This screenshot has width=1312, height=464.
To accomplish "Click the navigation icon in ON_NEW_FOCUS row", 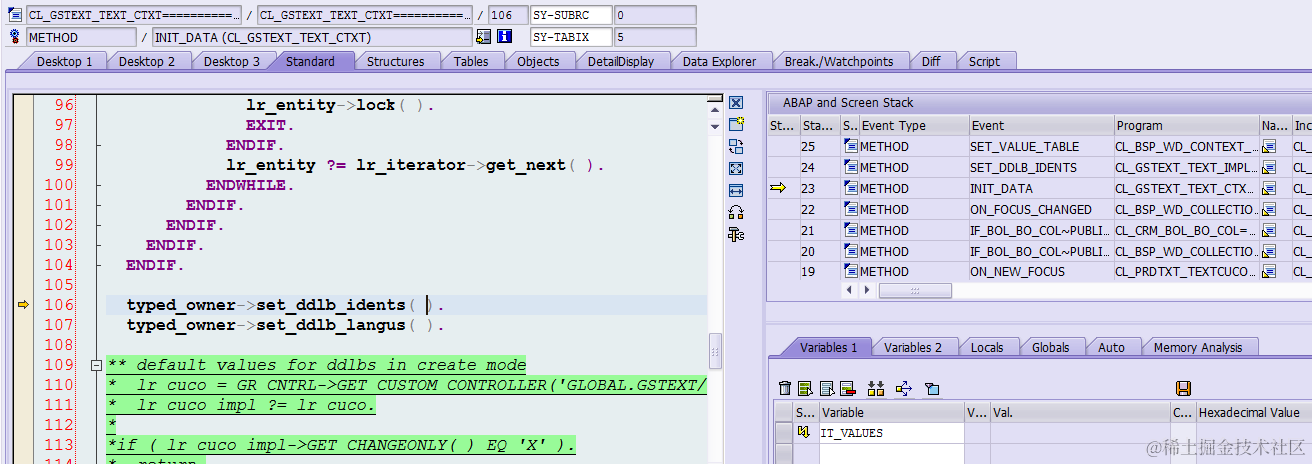I will pos(1269,271).
